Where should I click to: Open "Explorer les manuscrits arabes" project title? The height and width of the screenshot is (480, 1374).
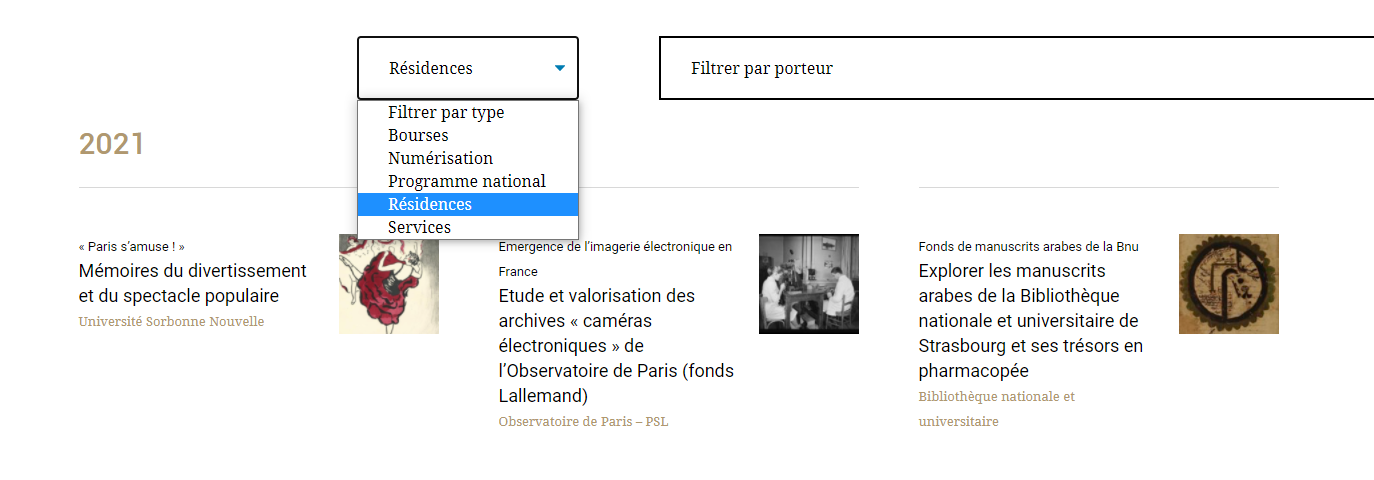[x=1031, y=321]
